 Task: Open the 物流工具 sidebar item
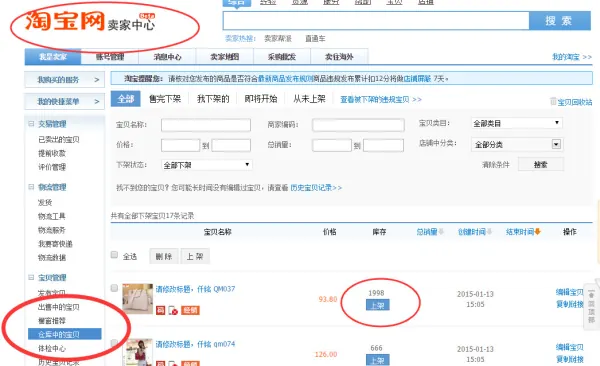pos(52,216)
